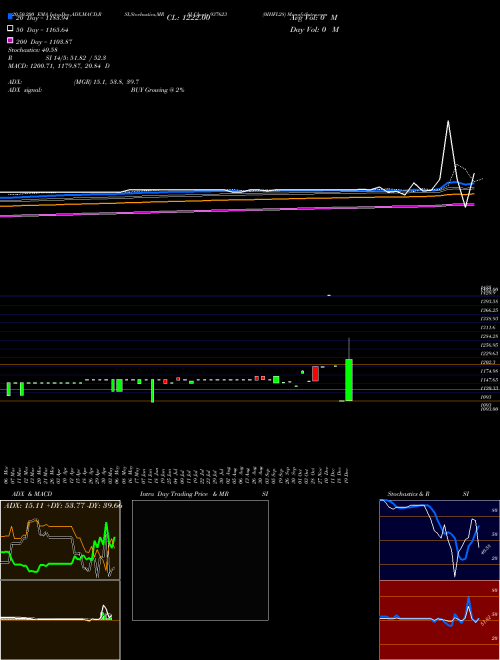The image size is (500, 660).
Task: Select the 'Stochastics: 49.58' reading
Action: coord(32,50)
